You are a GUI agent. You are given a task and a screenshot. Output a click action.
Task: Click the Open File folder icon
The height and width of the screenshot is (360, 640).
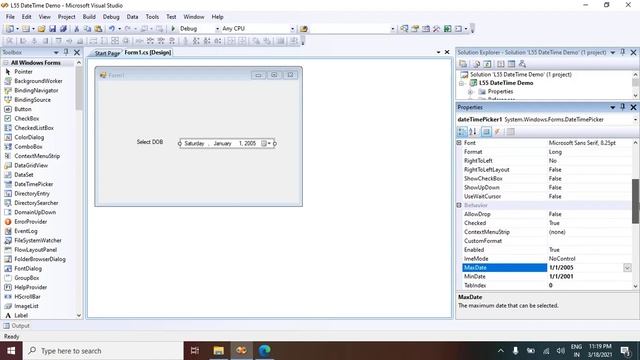click(x=41, y=29)
